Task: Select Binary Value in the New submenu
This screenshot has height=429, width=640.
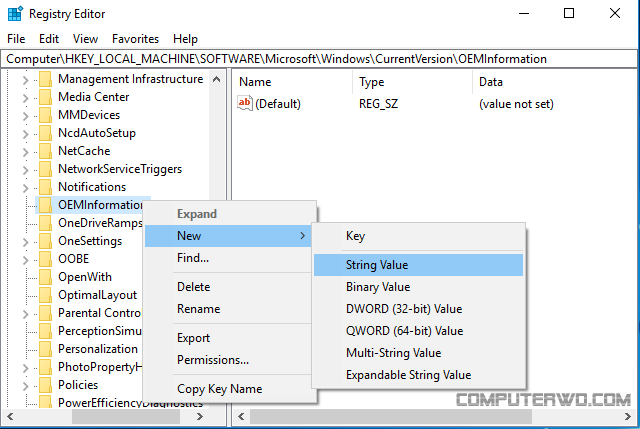Action: pos(418,287)
